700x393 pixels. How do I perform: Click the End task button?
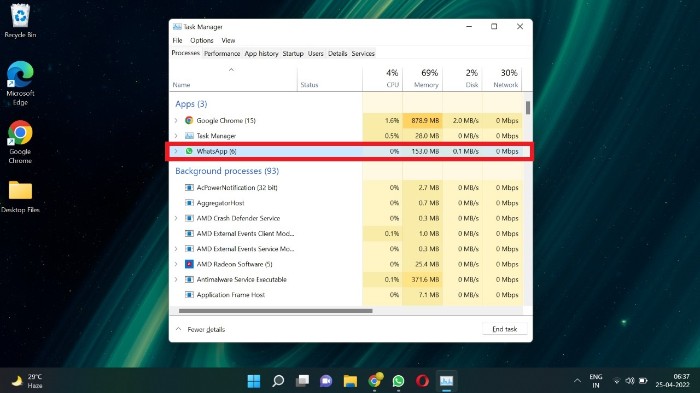pyautogui.click(x=504, y=329)
